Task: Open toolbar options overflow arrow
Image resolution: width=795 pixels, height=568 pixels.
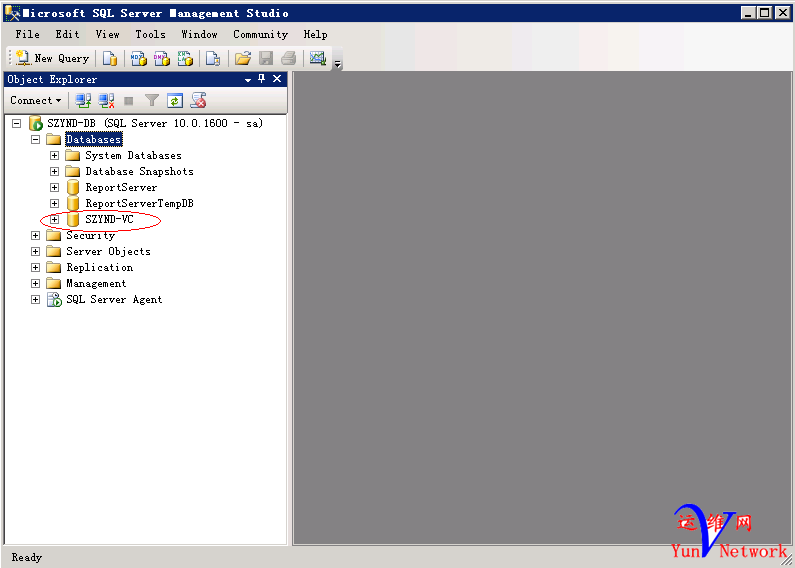Action: point(338,64)
